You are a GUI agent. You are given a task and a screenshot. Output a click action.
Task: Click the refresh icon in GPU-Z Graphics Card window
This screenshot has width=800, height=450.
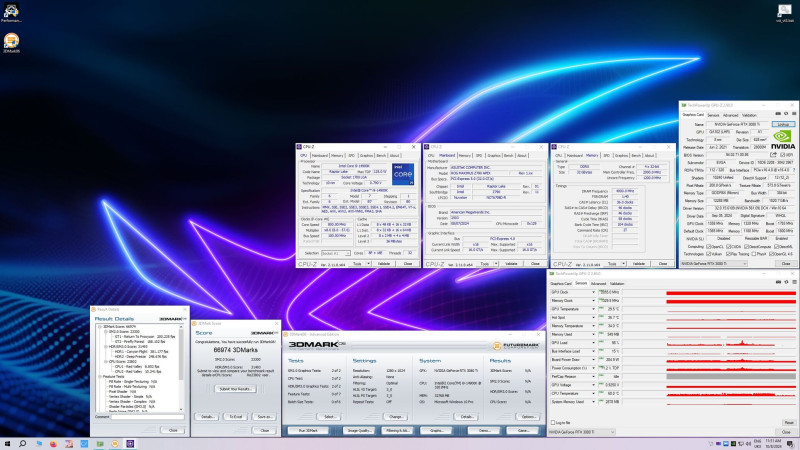coord(786,114)
